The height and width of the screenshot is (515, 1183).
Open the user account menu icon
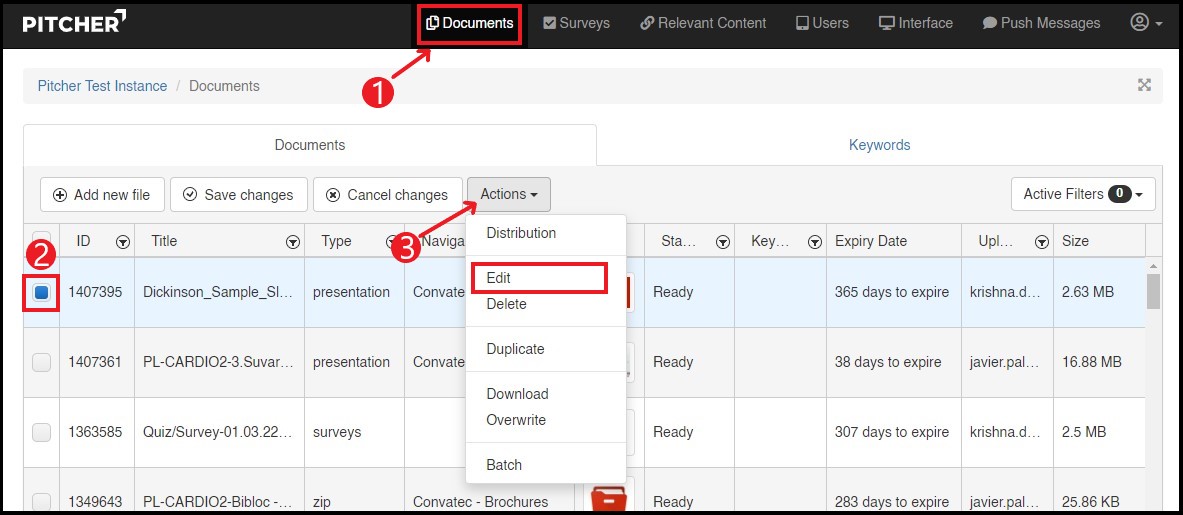[x=1145, y=23]
